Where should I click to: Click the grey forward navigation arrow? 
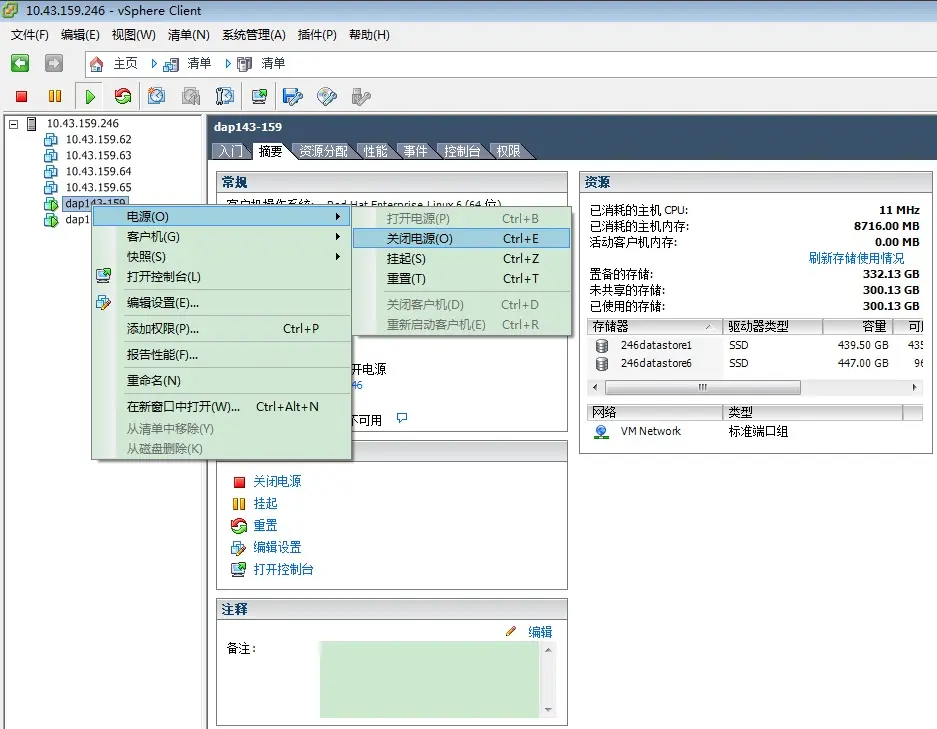point(54,63)
